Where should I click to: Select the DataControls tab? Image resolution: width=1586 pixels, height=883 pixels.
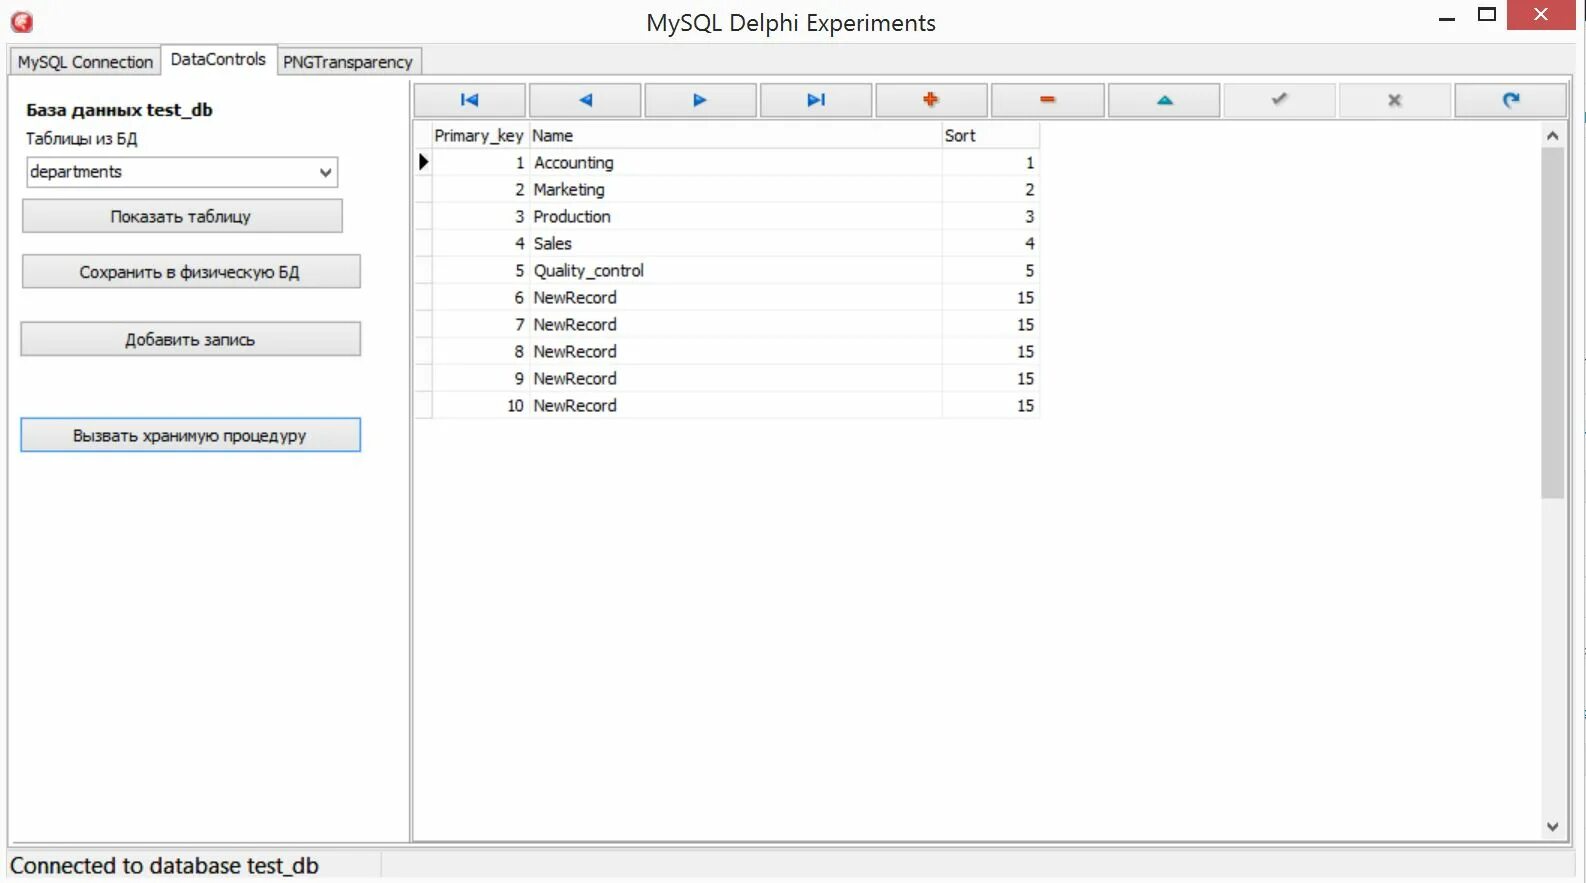point(218,59)
